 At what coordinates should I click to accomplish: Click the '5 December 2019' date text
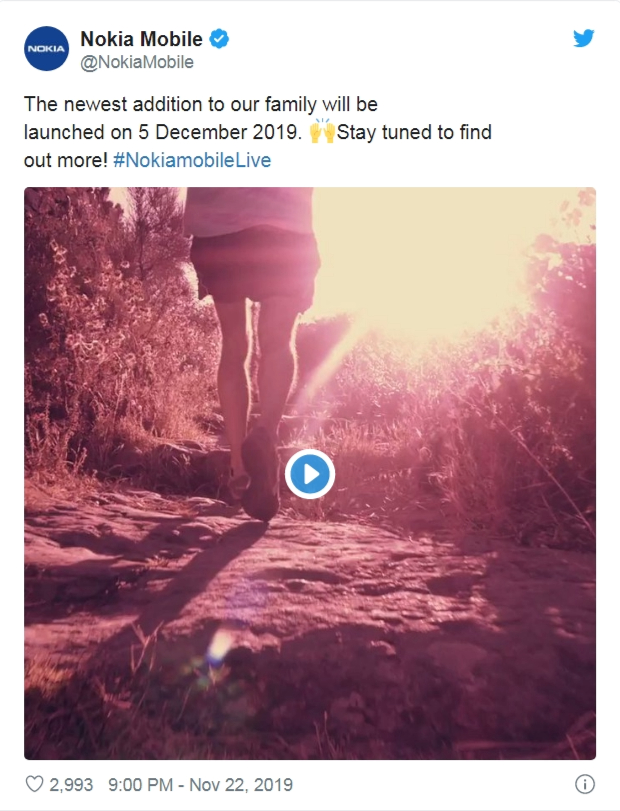219,132
